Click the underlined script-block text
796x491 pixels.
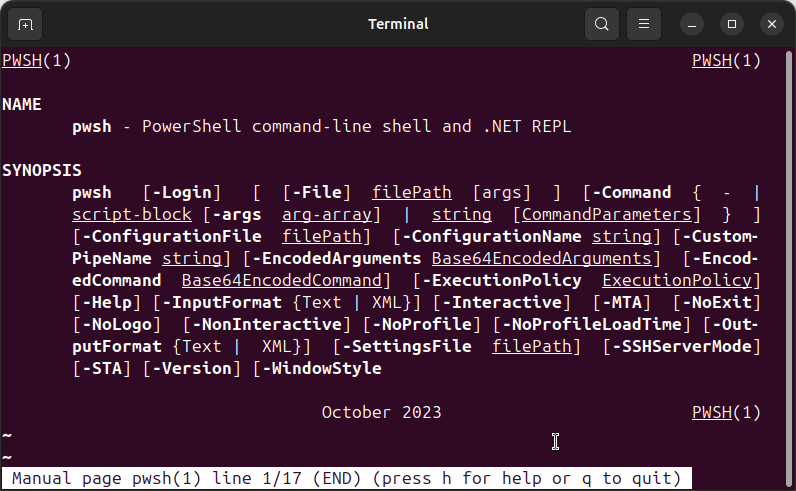click(132, 214)
